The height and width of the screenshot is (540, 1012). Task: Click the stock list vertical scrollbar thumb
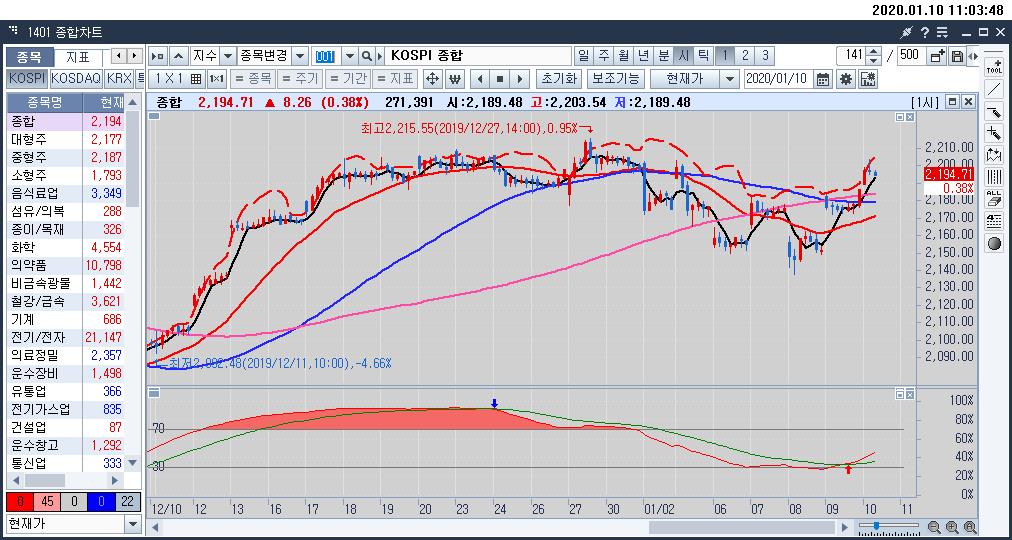coord(132,159)
